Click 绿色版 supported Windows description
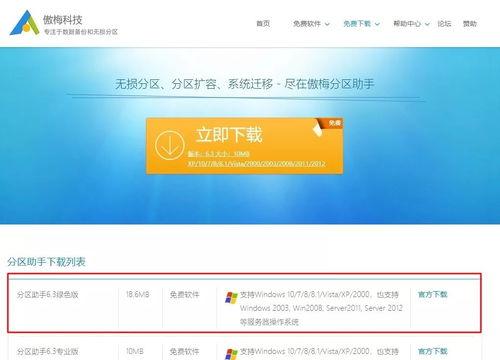500x360 pixels. (321, 308)
